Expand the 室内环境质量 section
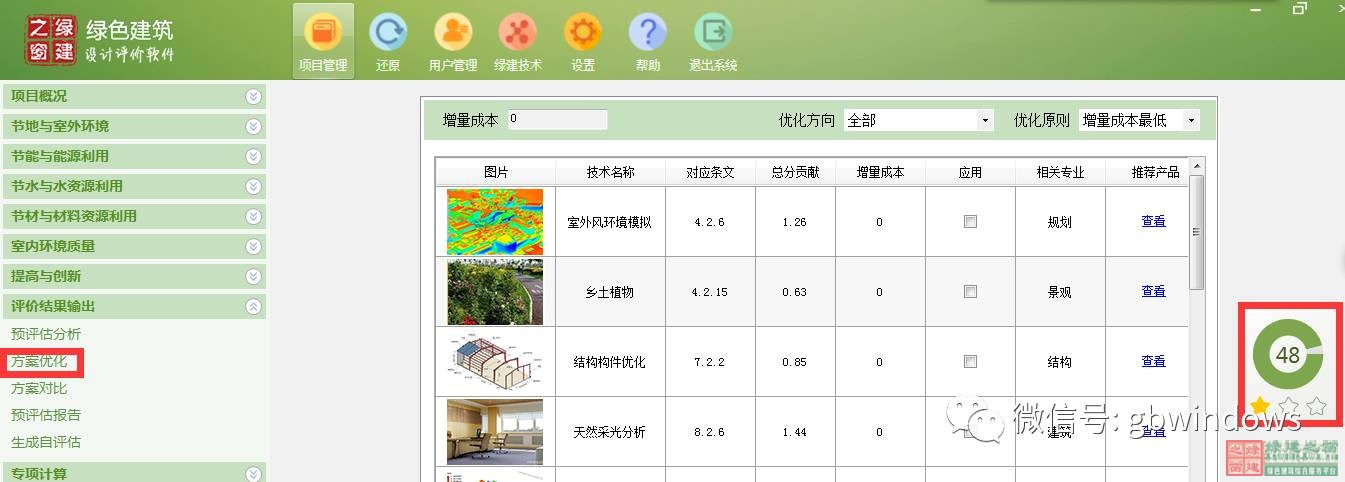This screenshot has width=1345, height=482. tap(134, 246)
